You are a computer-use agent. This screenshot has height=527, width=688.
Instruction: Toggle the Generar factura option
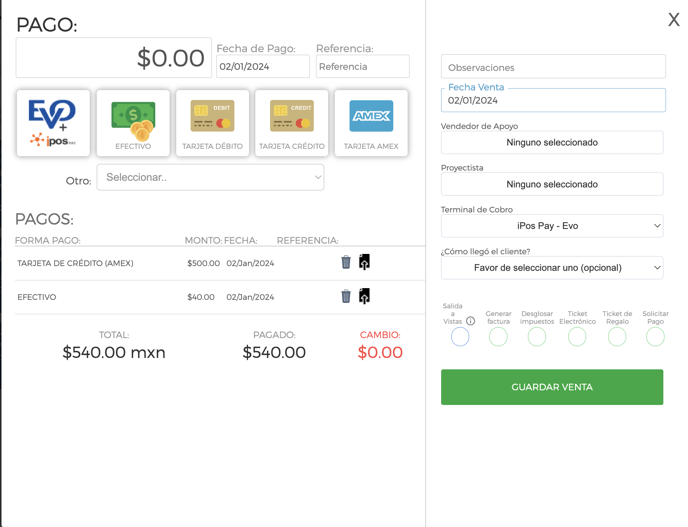click(x=498, y=337)
